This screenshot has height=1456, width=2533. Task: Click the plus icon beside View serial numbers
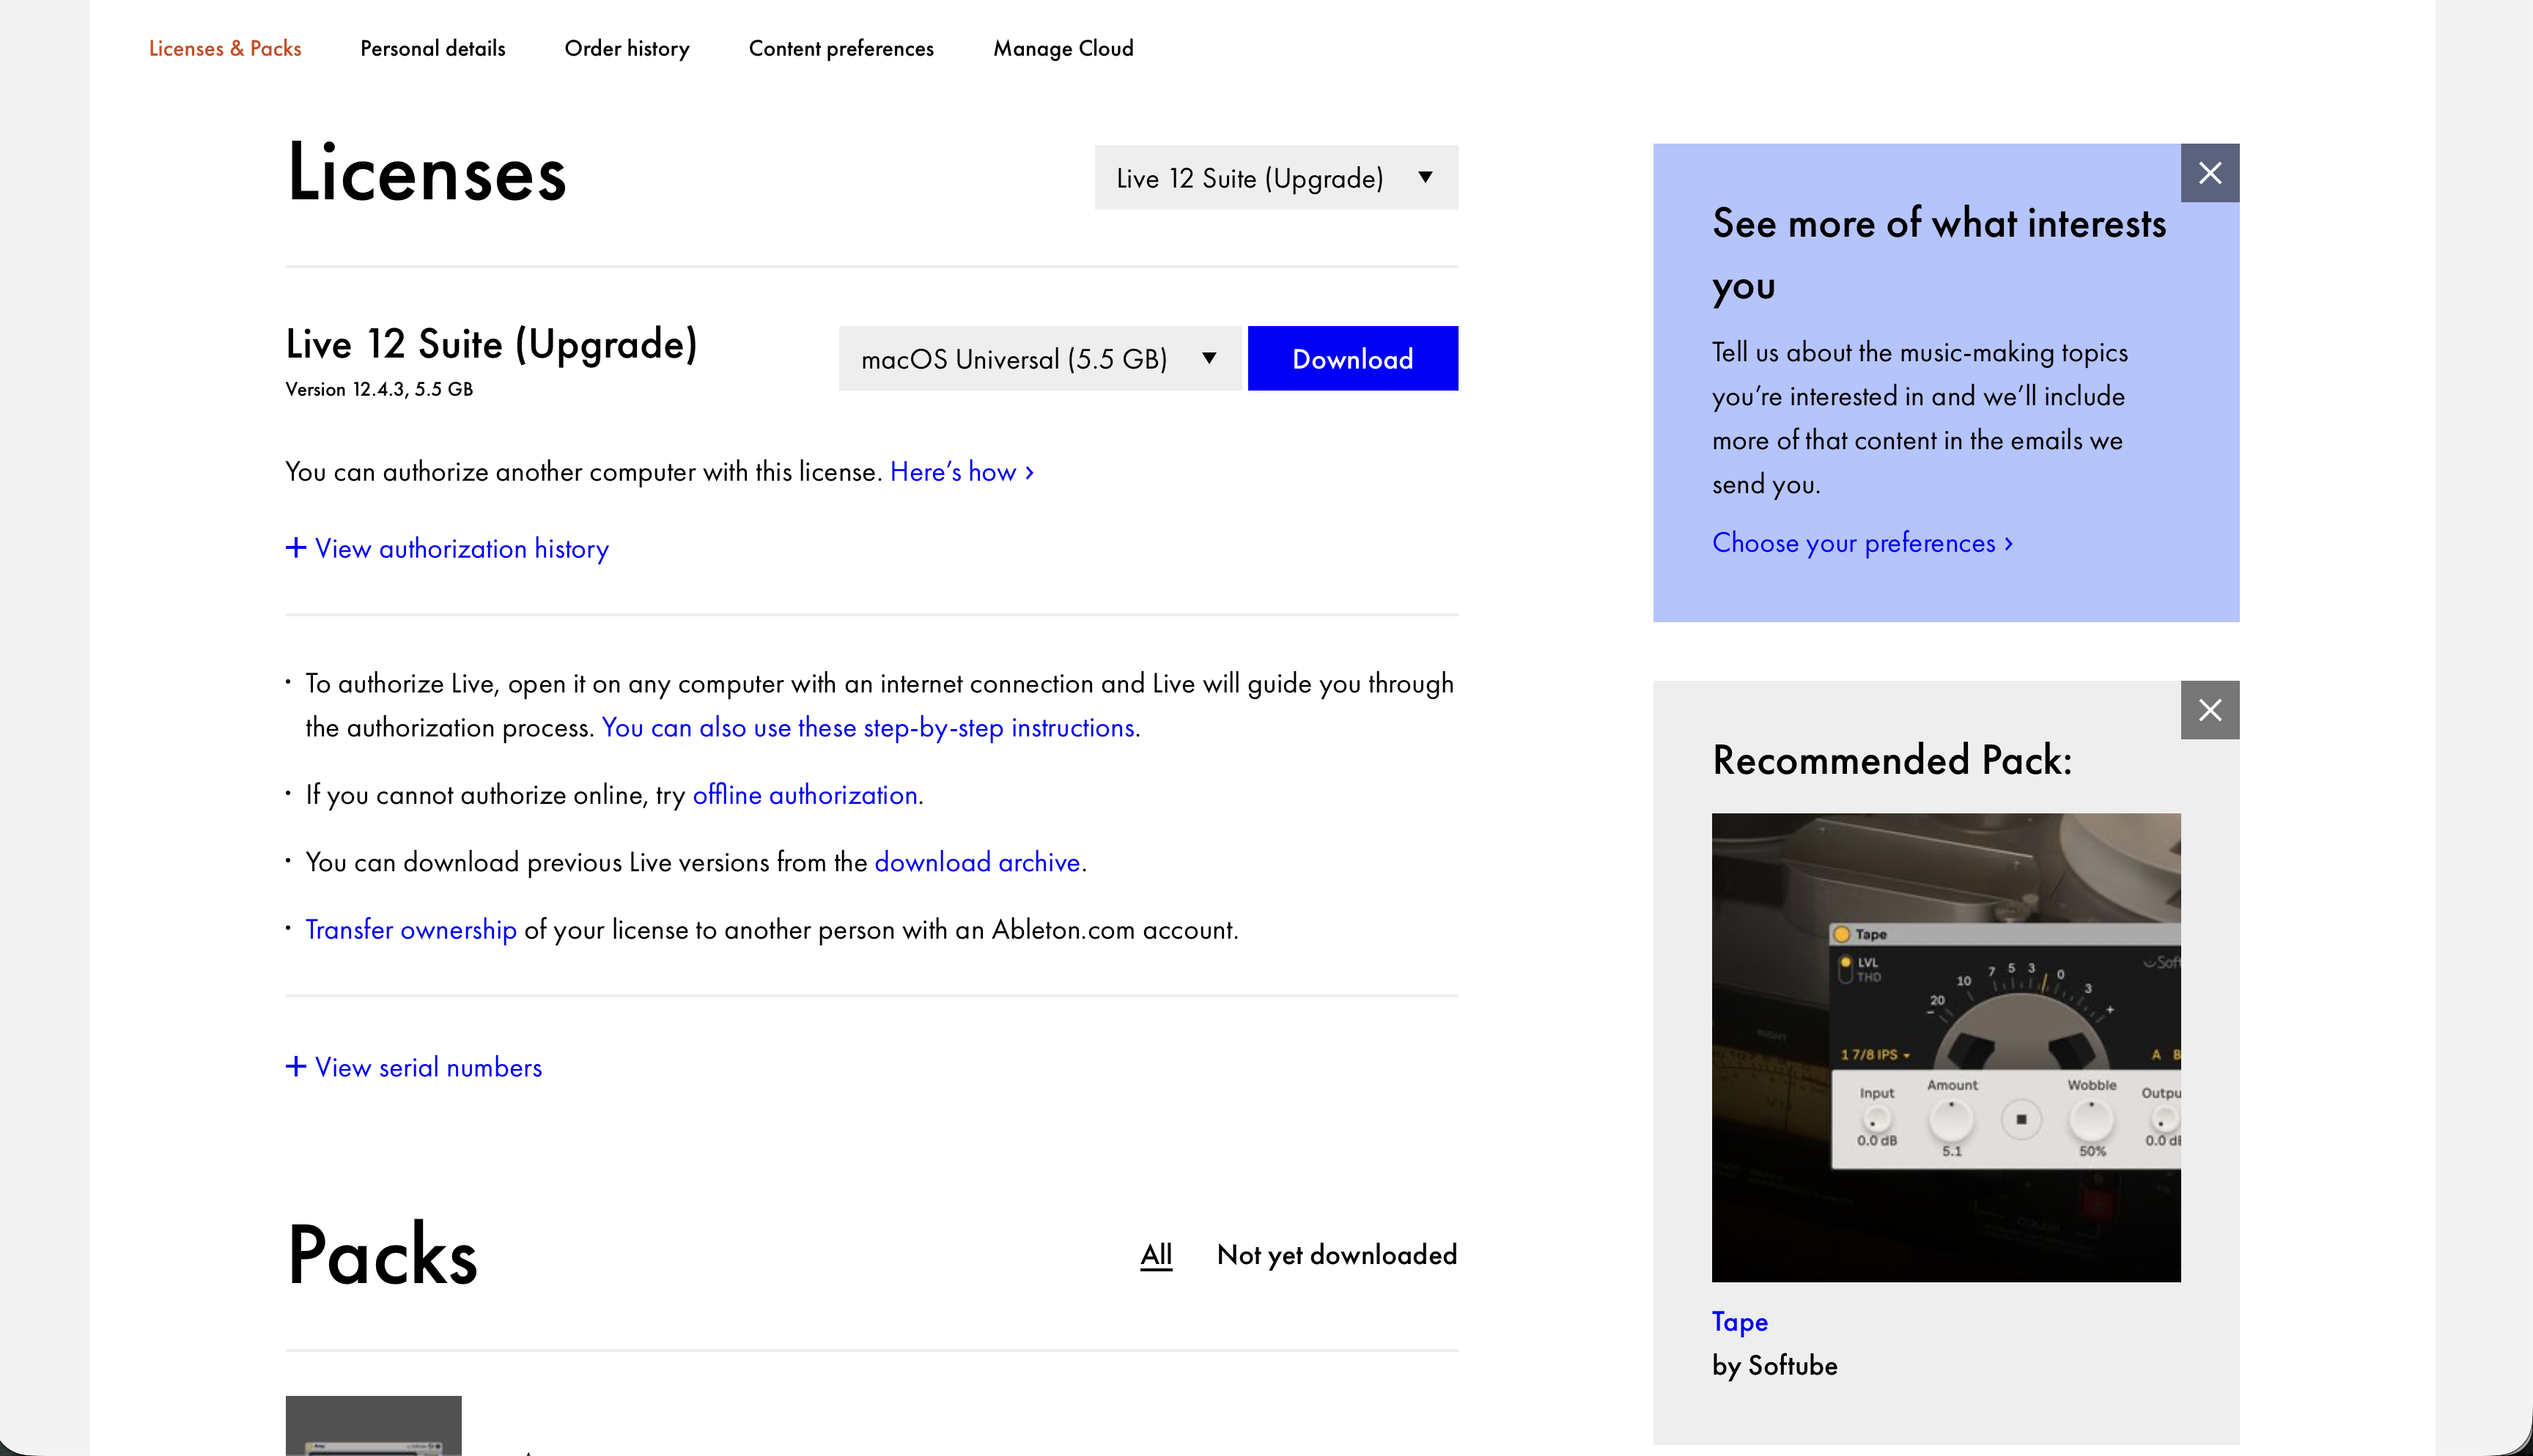[296, 1066]
